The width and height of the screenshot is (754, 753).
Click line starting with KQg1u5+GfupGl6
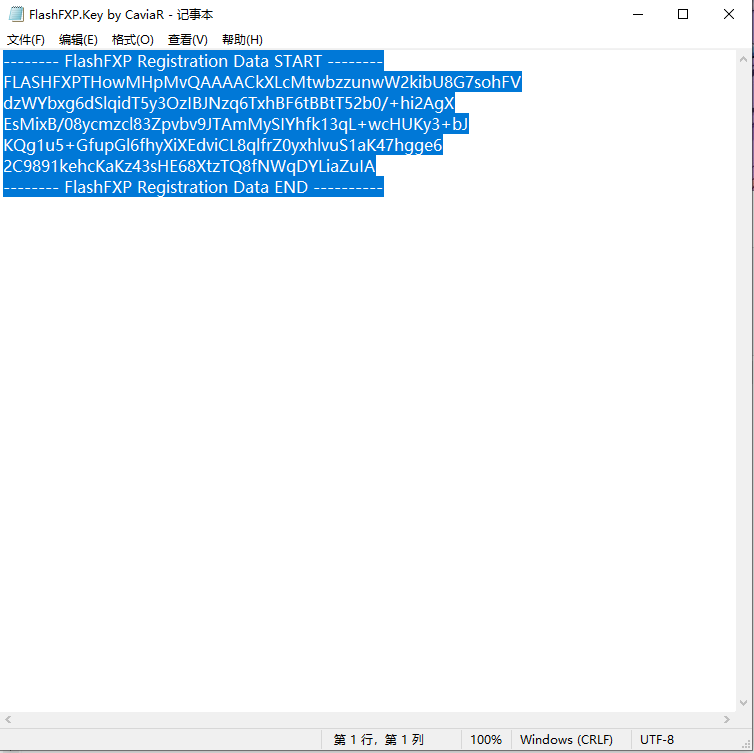coord(223,145)
